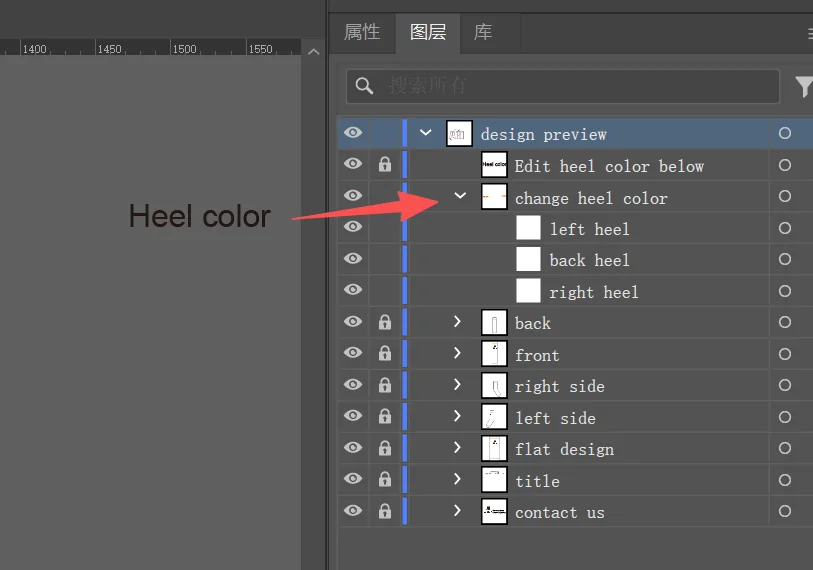Switch to the 属性 tab

tap(362, 32)
